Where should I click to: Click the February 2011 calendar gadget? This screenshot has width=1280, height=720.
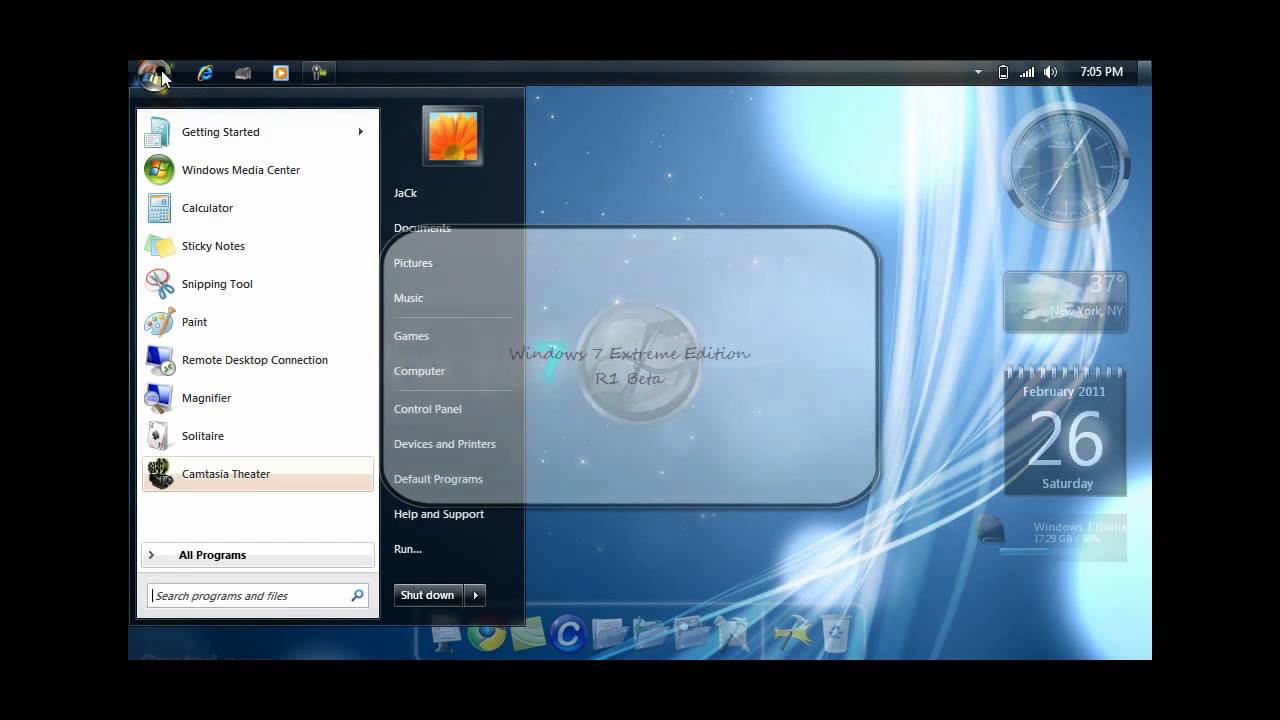pyautogui.click(x=1066, y=432)
